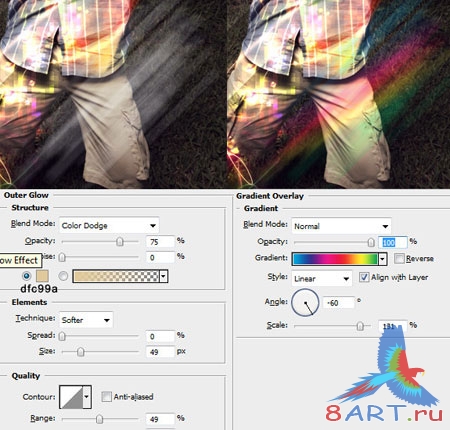The width and height of the screenshot is (450, 430).
Task: Click the Scale percentage value field
Action: click(x=393, y=326)
